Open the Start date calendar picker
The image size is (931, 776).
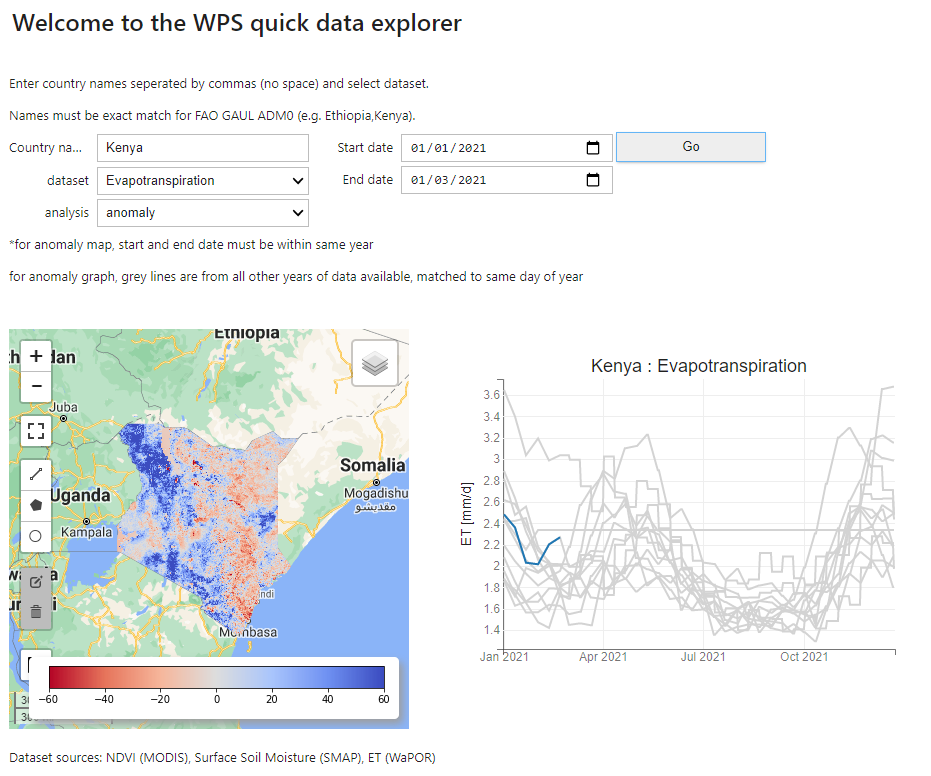tap(593, 148)
